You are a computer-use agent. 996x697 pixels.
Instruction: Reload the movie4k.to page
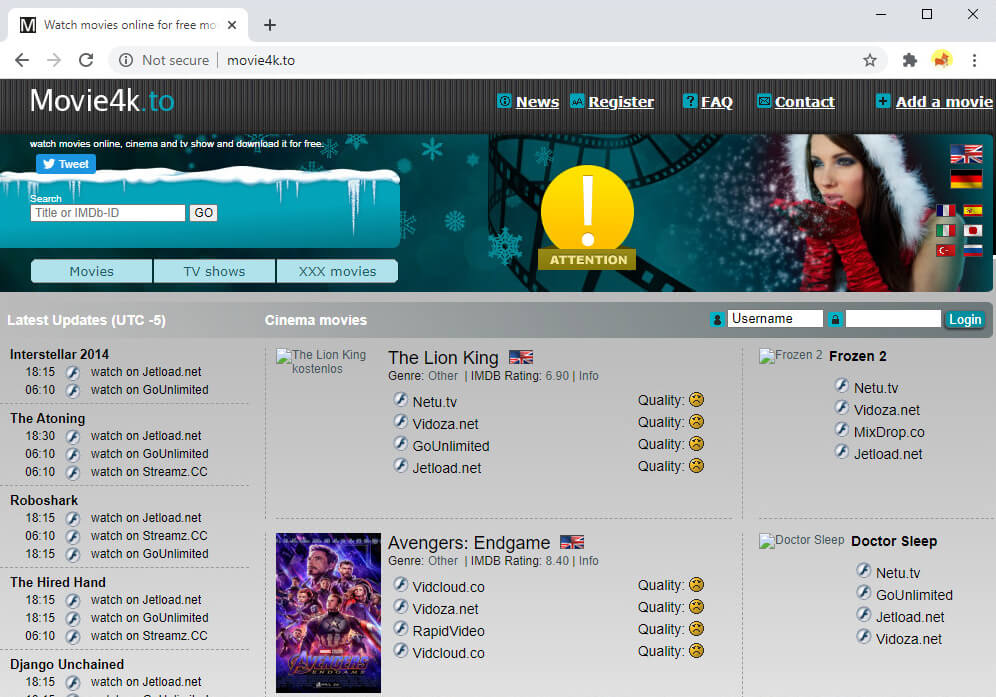click(86, 60)
